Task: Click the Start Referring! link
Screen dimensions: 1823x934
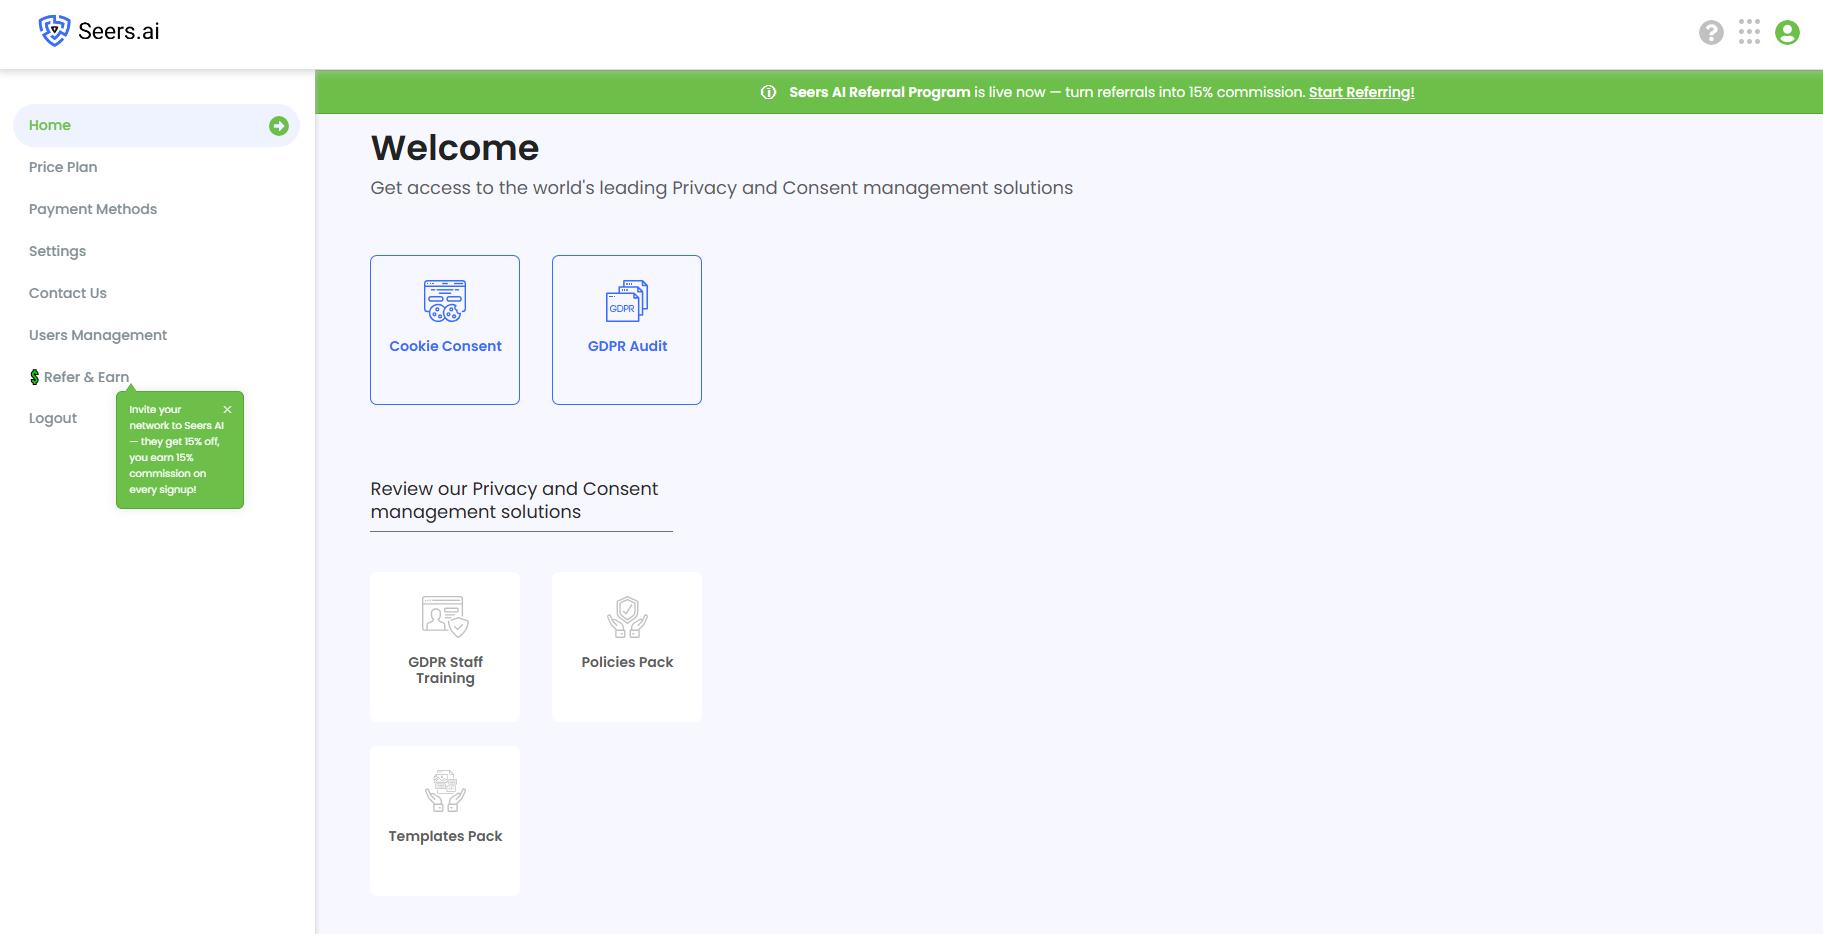Action: [x=1361, y=92]
